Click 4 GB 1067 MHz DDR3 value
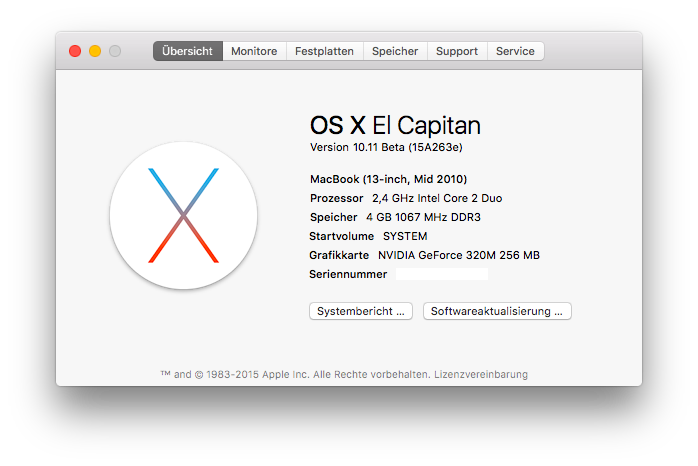Viewport: 698px width, 466px height. [423, 217]
